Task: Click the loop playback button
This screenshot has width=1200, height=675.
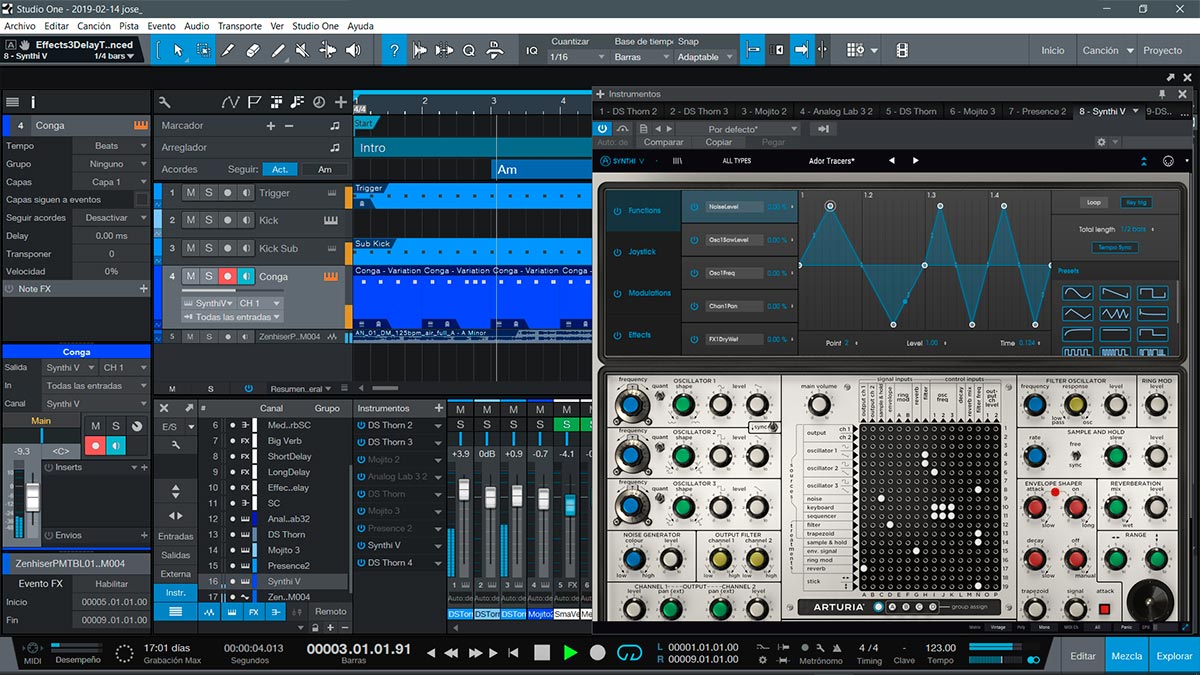Action: [629, 652]
